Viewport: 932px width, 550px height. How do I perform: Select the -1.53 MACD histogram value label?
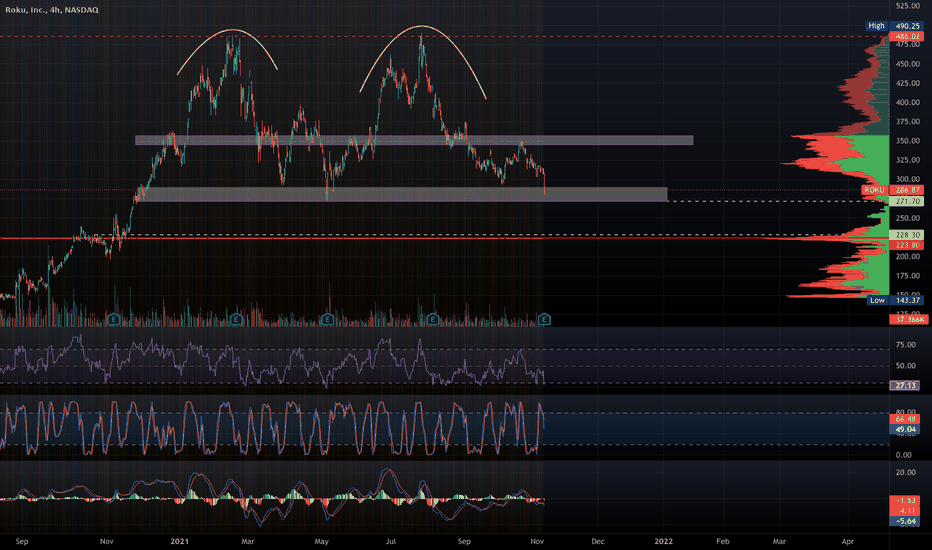[904, 501]
